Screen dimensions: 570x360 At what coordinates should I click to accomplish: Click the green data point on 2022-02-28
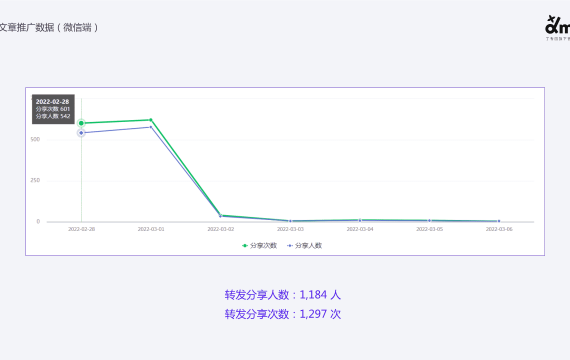[x=81, y=123]
